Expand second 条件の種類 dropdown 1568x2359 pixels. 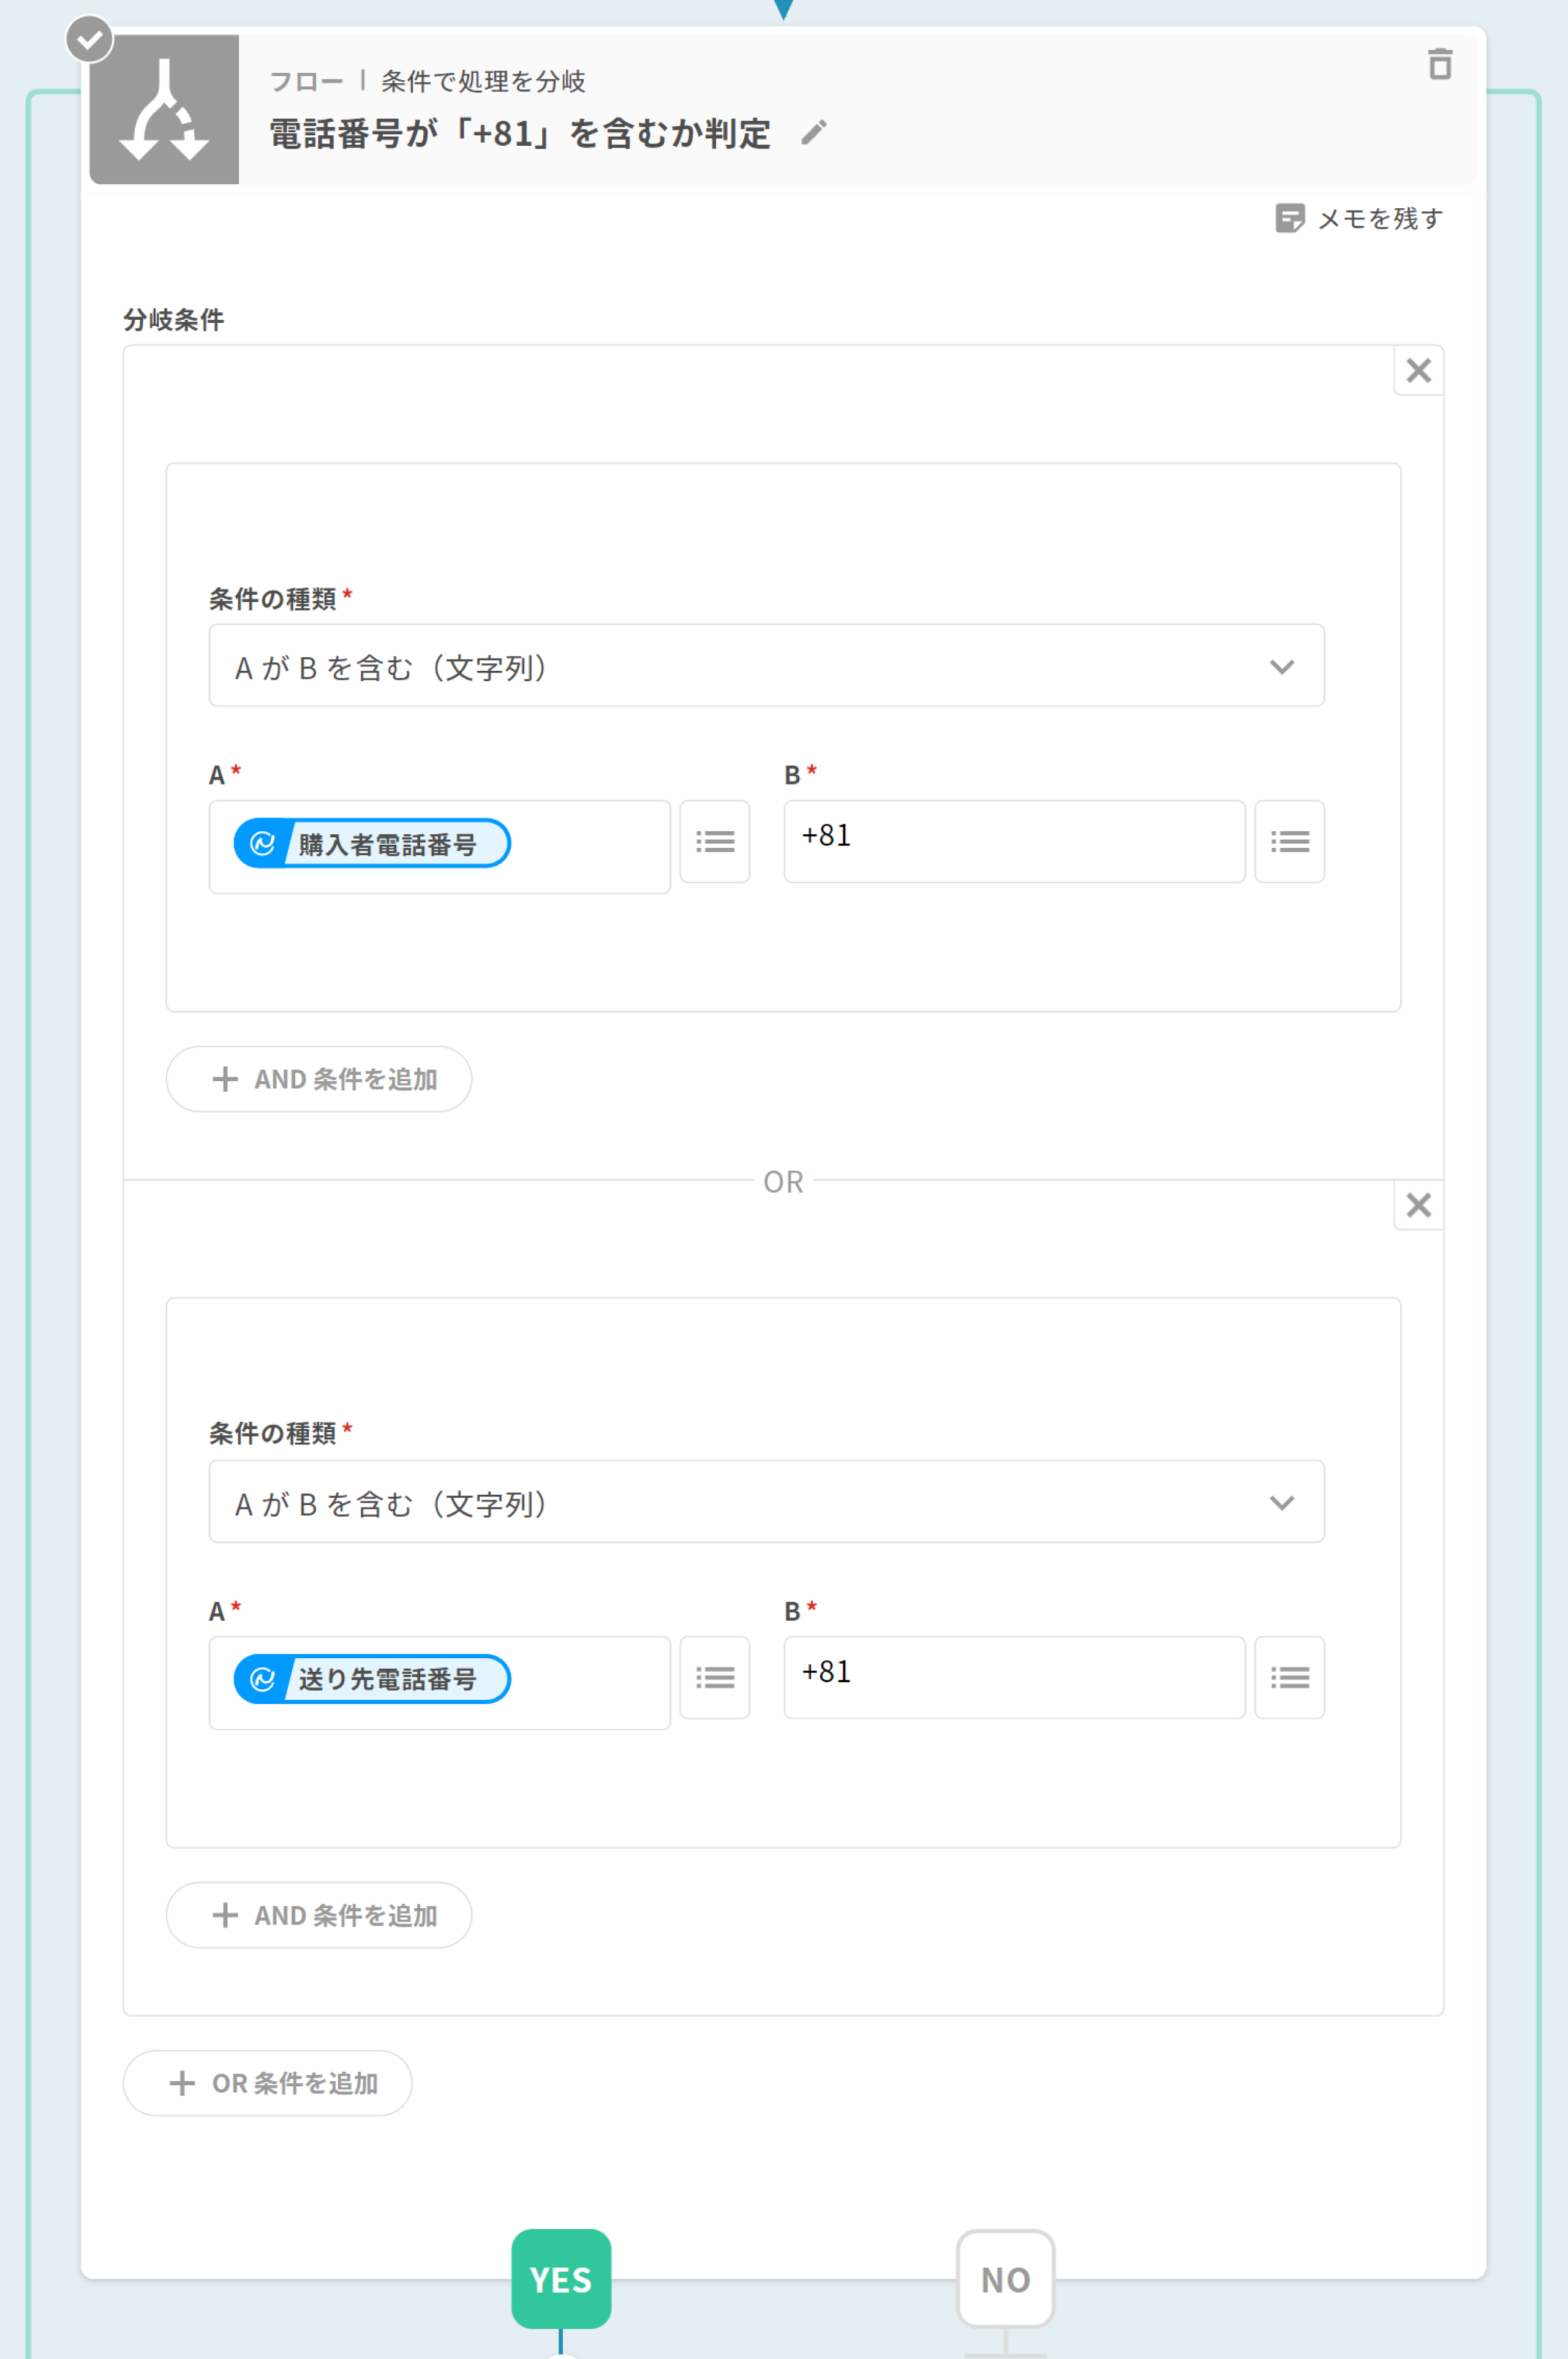[x=766, y=1502]
